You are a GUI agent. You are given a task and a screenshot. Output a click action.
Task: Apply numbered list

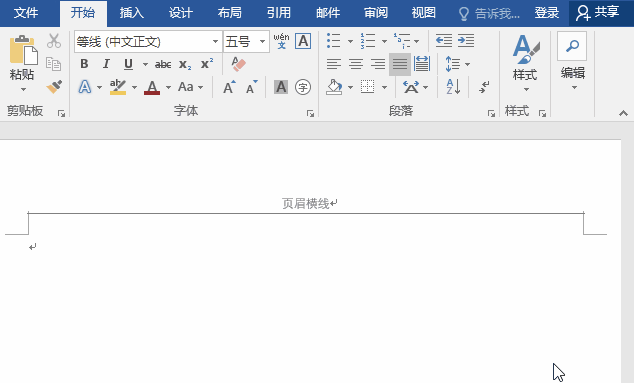coord(368,41)
